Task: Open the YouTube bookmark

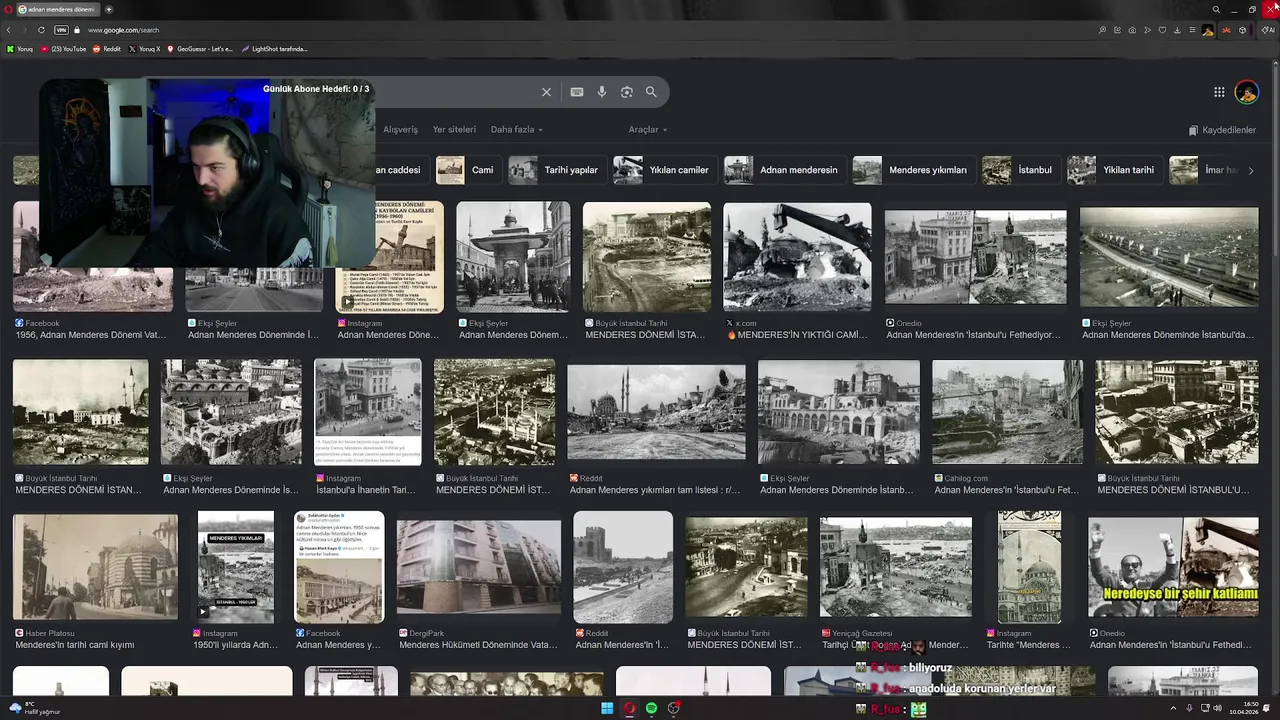Action: [63, 49]
